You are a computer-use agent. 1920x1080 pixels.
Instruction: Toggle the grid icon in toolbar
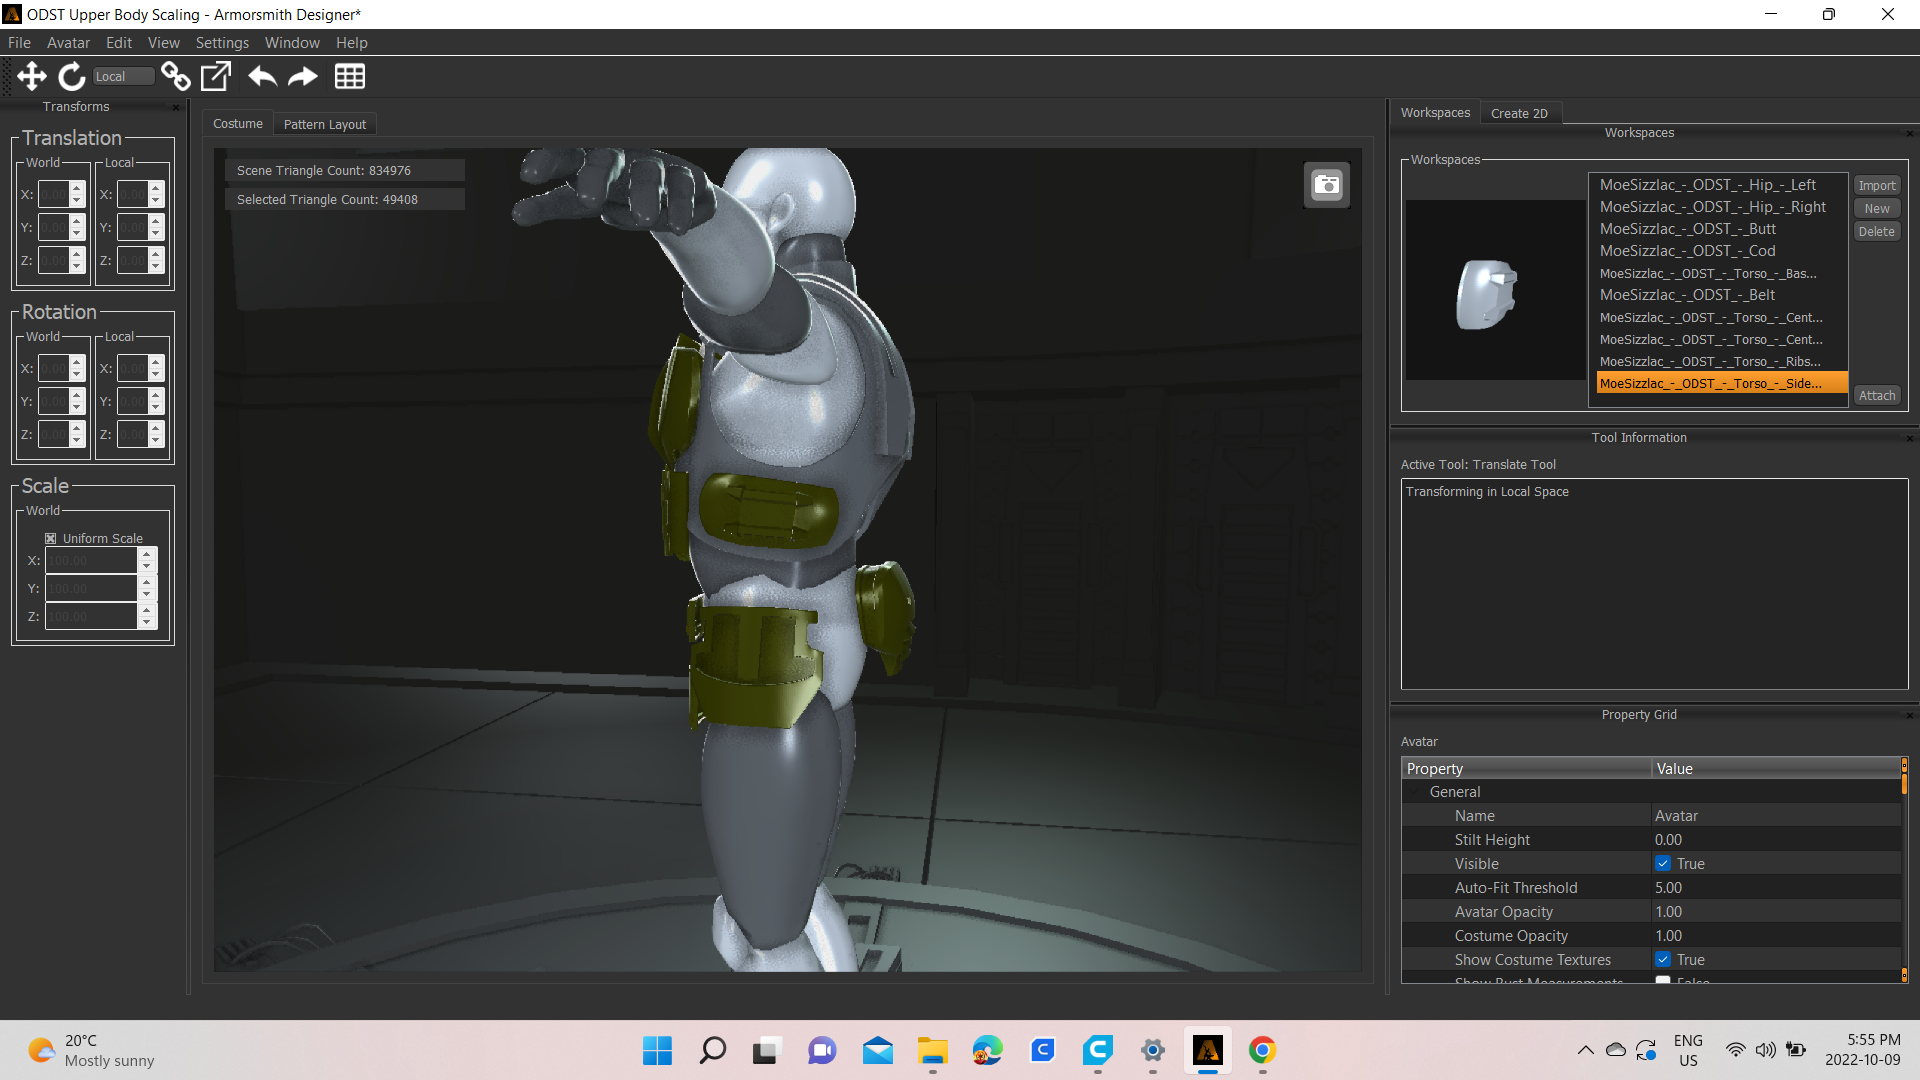(x=349, y=76)
